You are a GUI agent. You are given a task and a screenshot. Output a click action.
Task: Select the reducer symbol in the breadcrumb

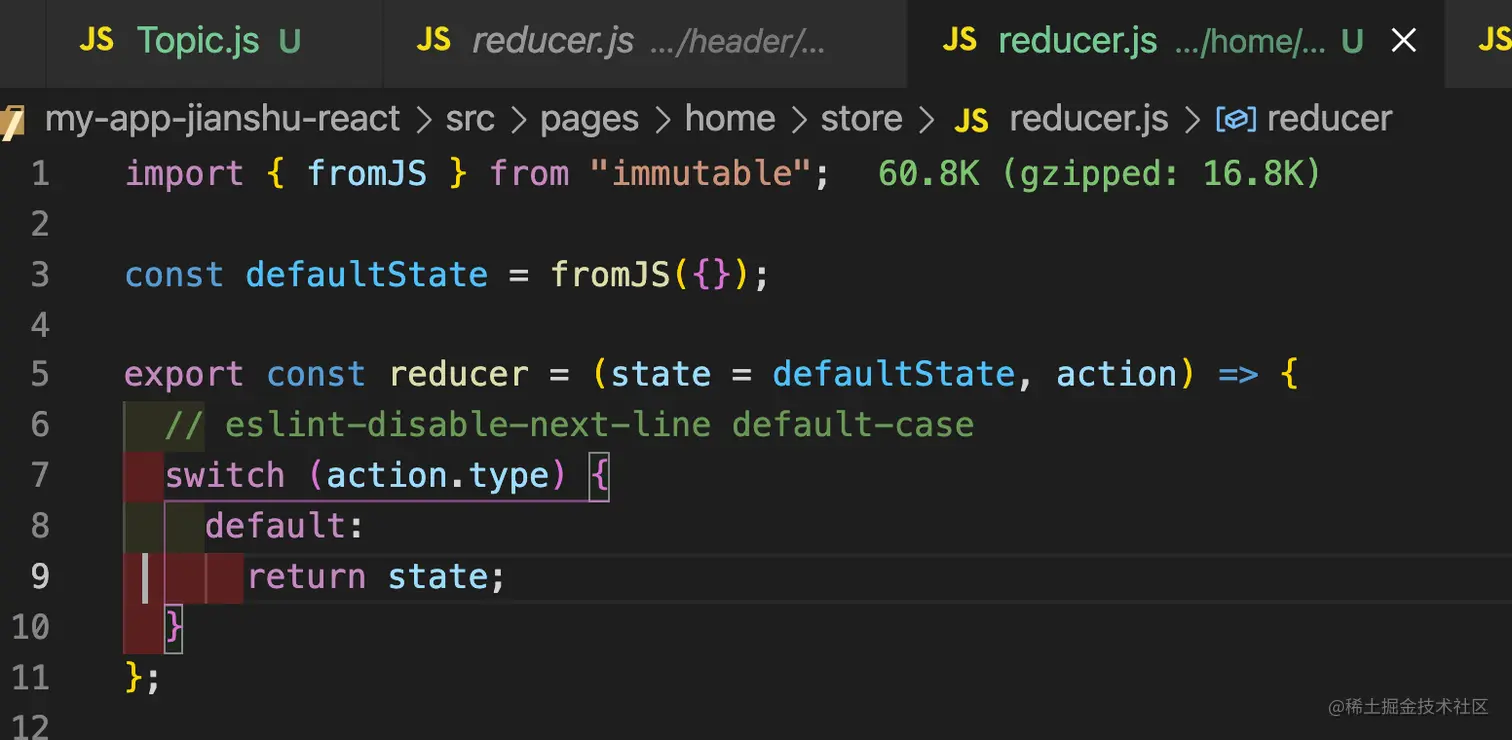[1329, 119]
